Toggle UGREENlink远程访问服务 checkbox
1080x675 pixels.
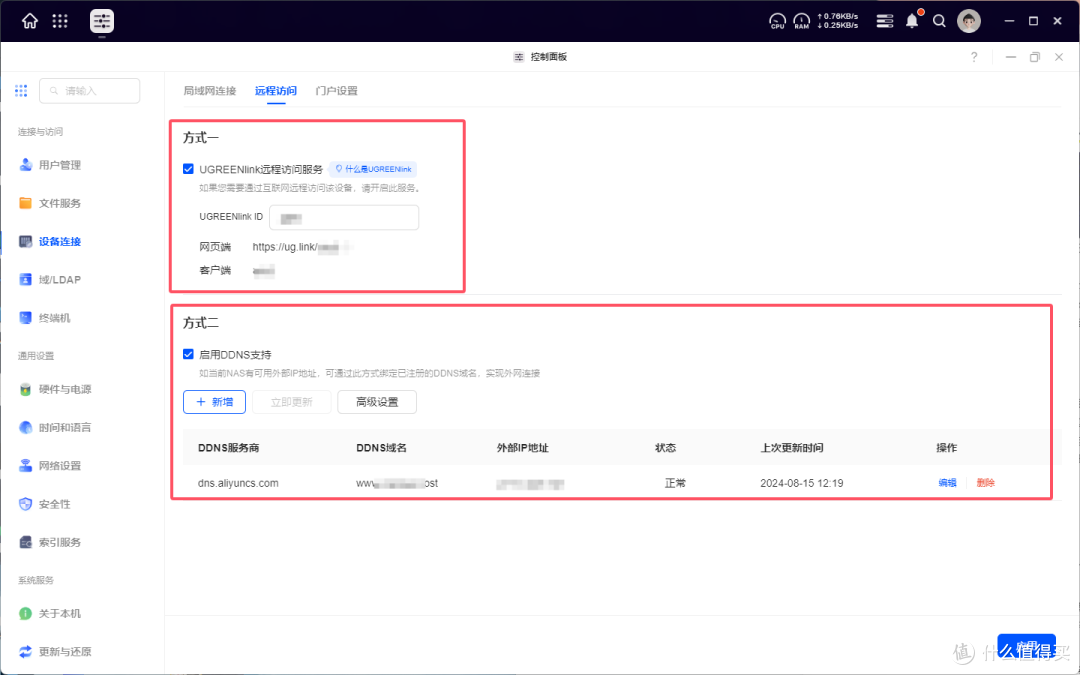(188, 169)
